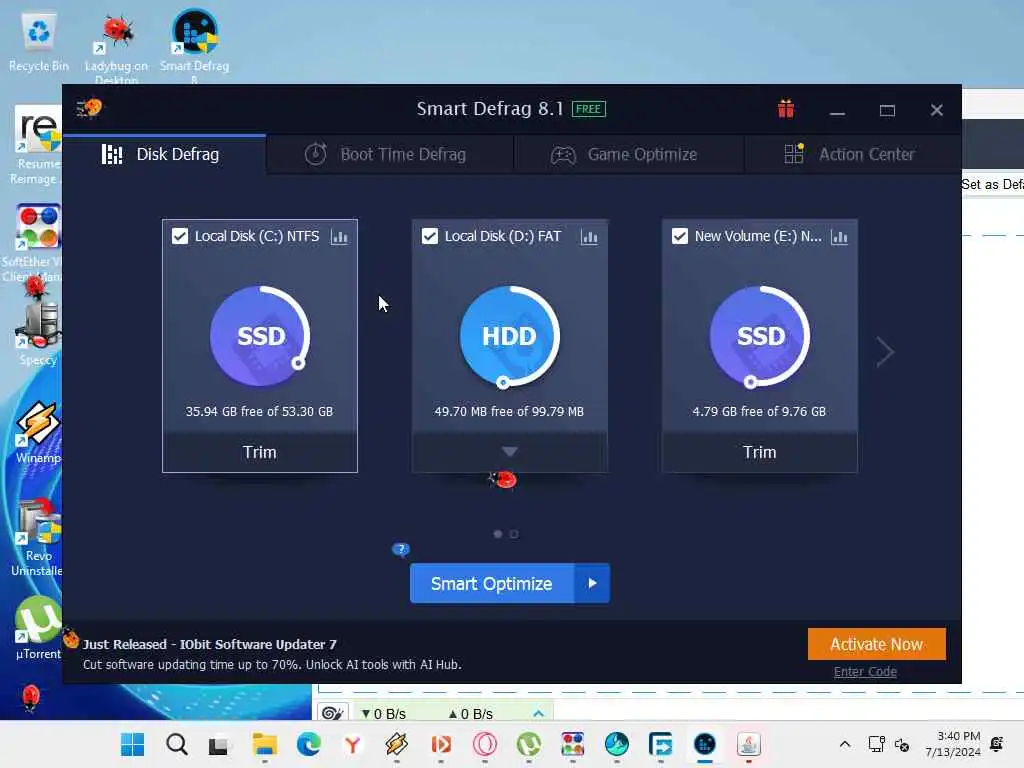Open the IObit Software Updater 7 news banner
Screen dimensions: 1024x768
tap(272, 654)
